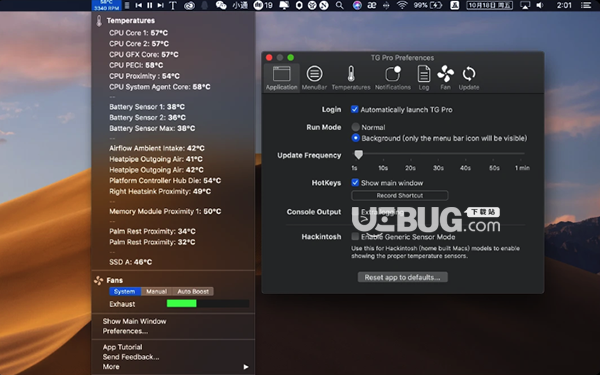Screen dimensions: 600x375
Task: Toggle Automatically launch TG Pro checkbox
Action: [355, 109]
